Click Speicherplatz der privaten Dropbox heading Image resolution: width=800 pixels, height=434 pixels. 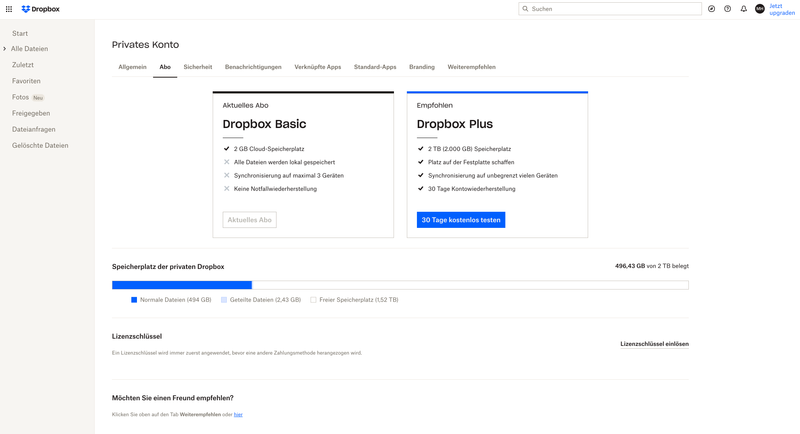168,267
